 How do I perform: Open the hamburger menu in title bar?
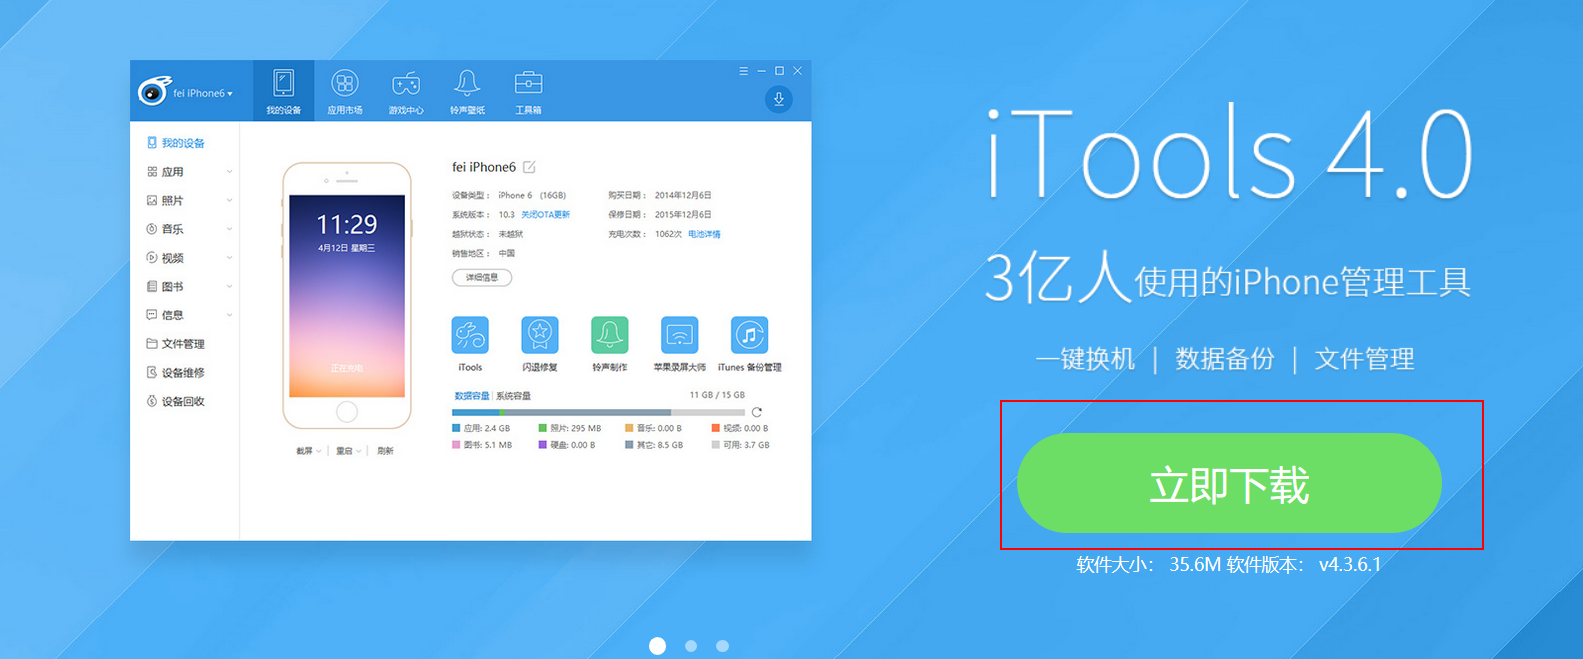coord(743,71)
